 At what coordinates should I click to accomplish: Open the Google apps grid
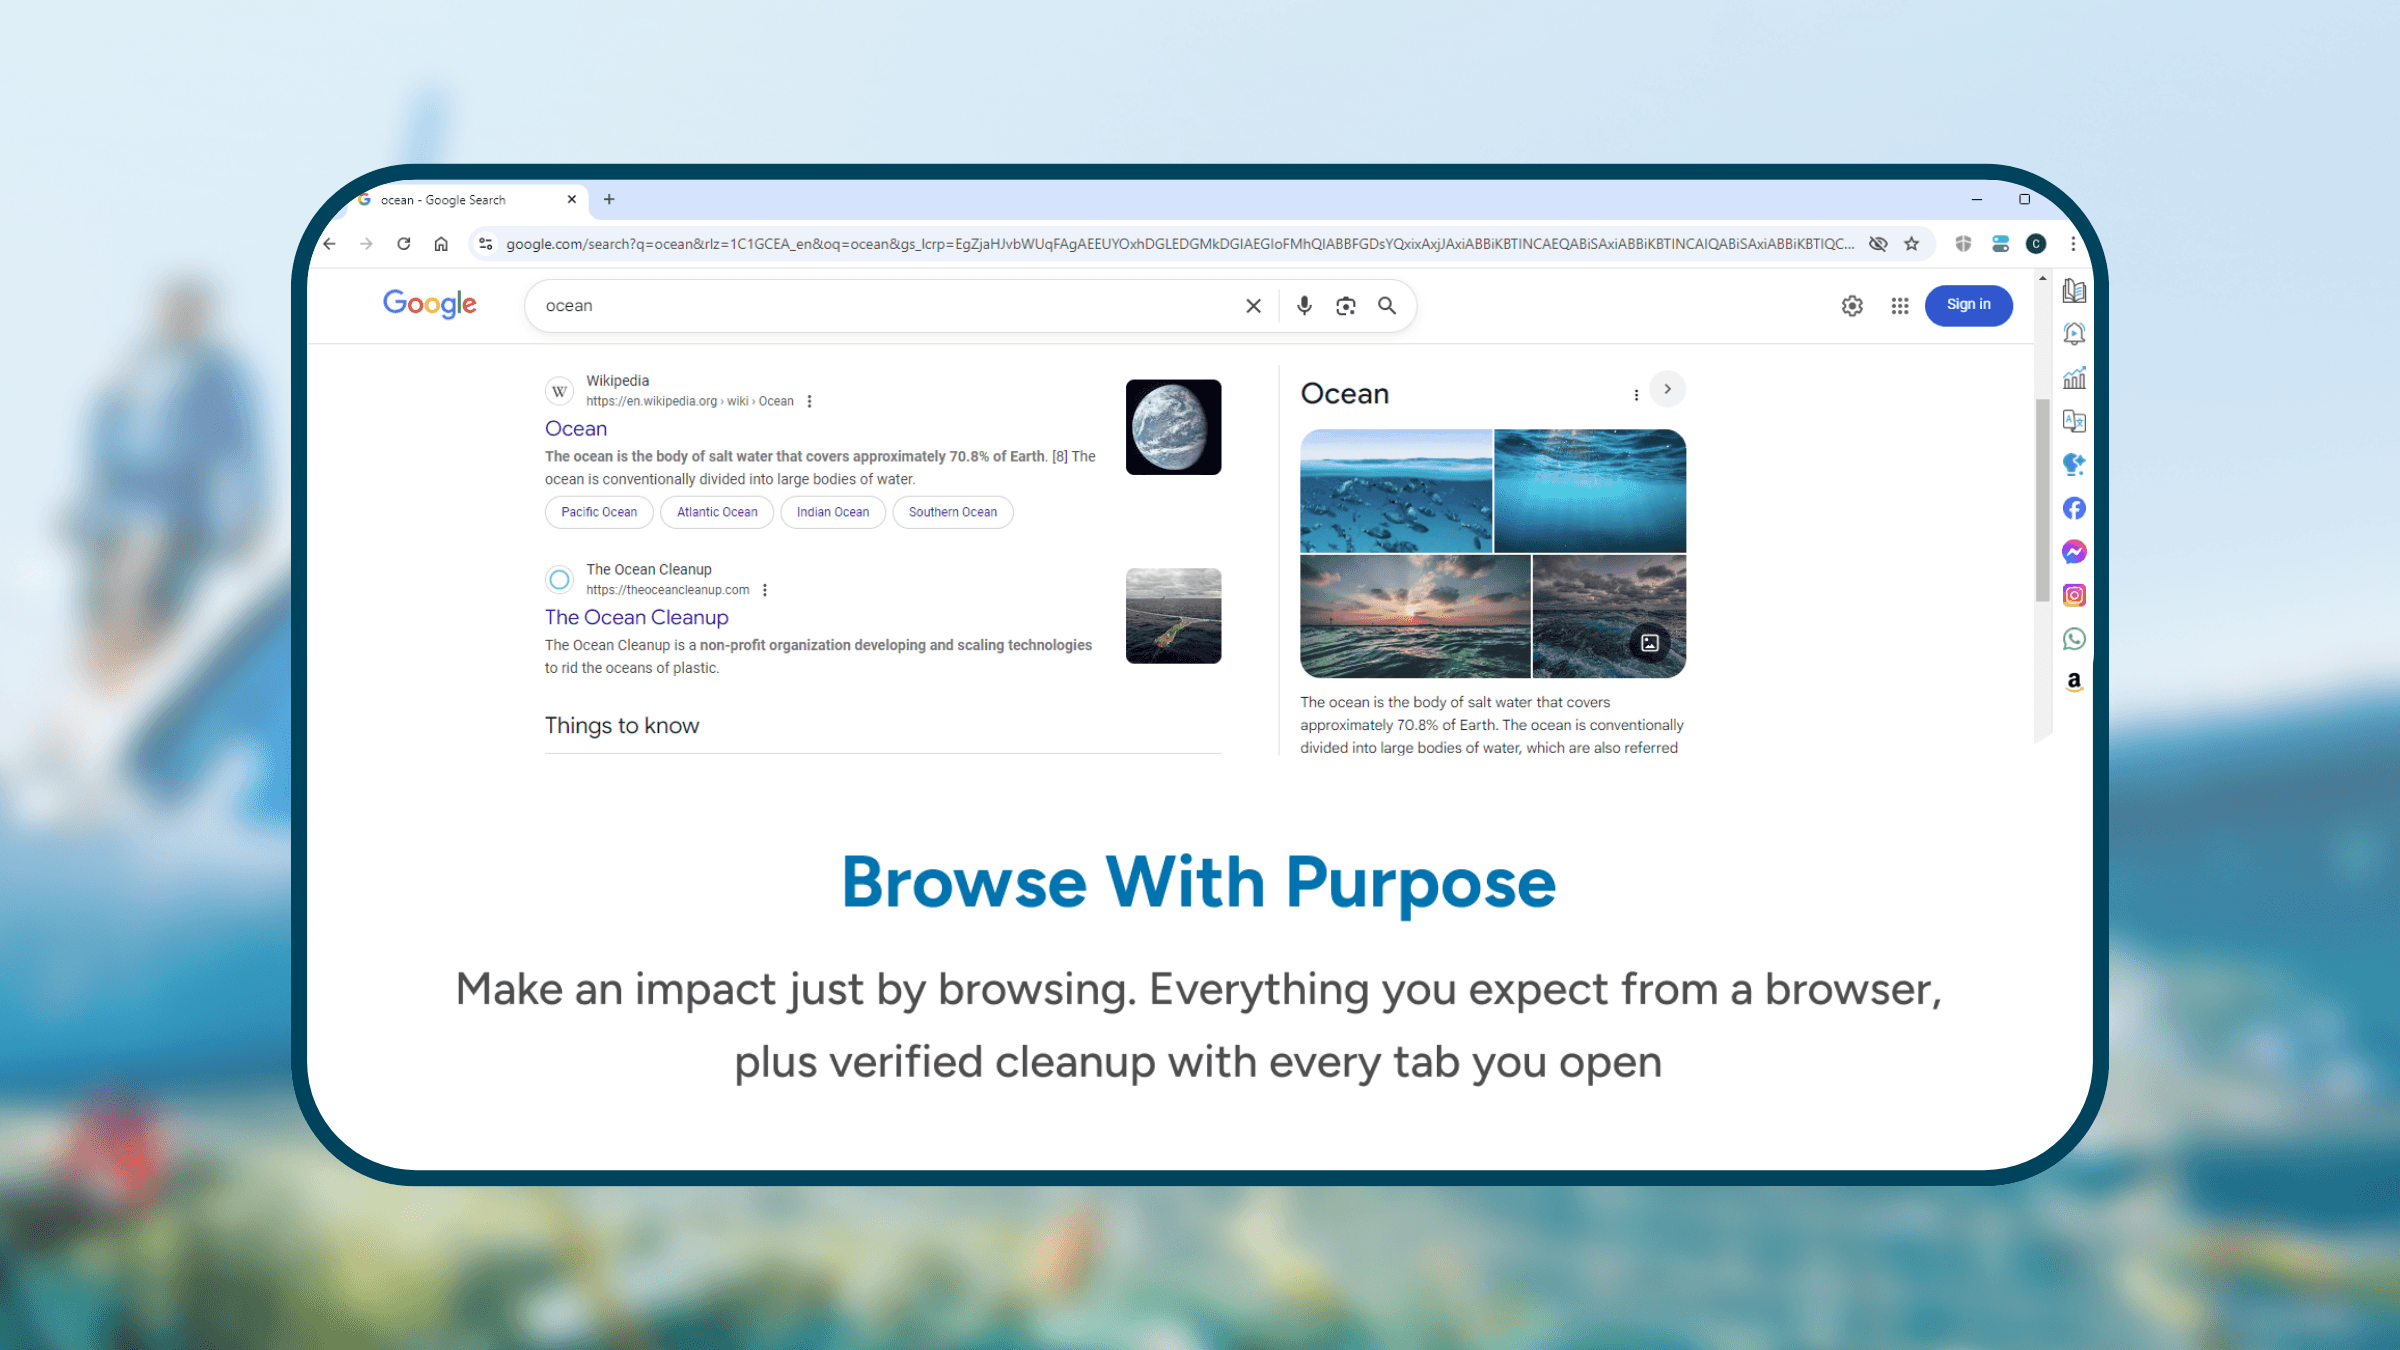(1900, 306)
